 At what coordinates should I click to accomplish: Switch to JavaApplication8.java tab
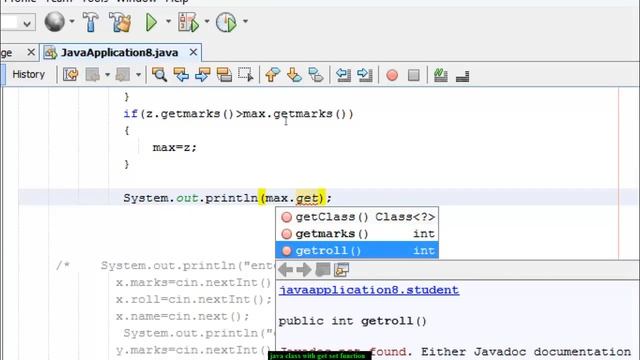click(x=120, y=53)
